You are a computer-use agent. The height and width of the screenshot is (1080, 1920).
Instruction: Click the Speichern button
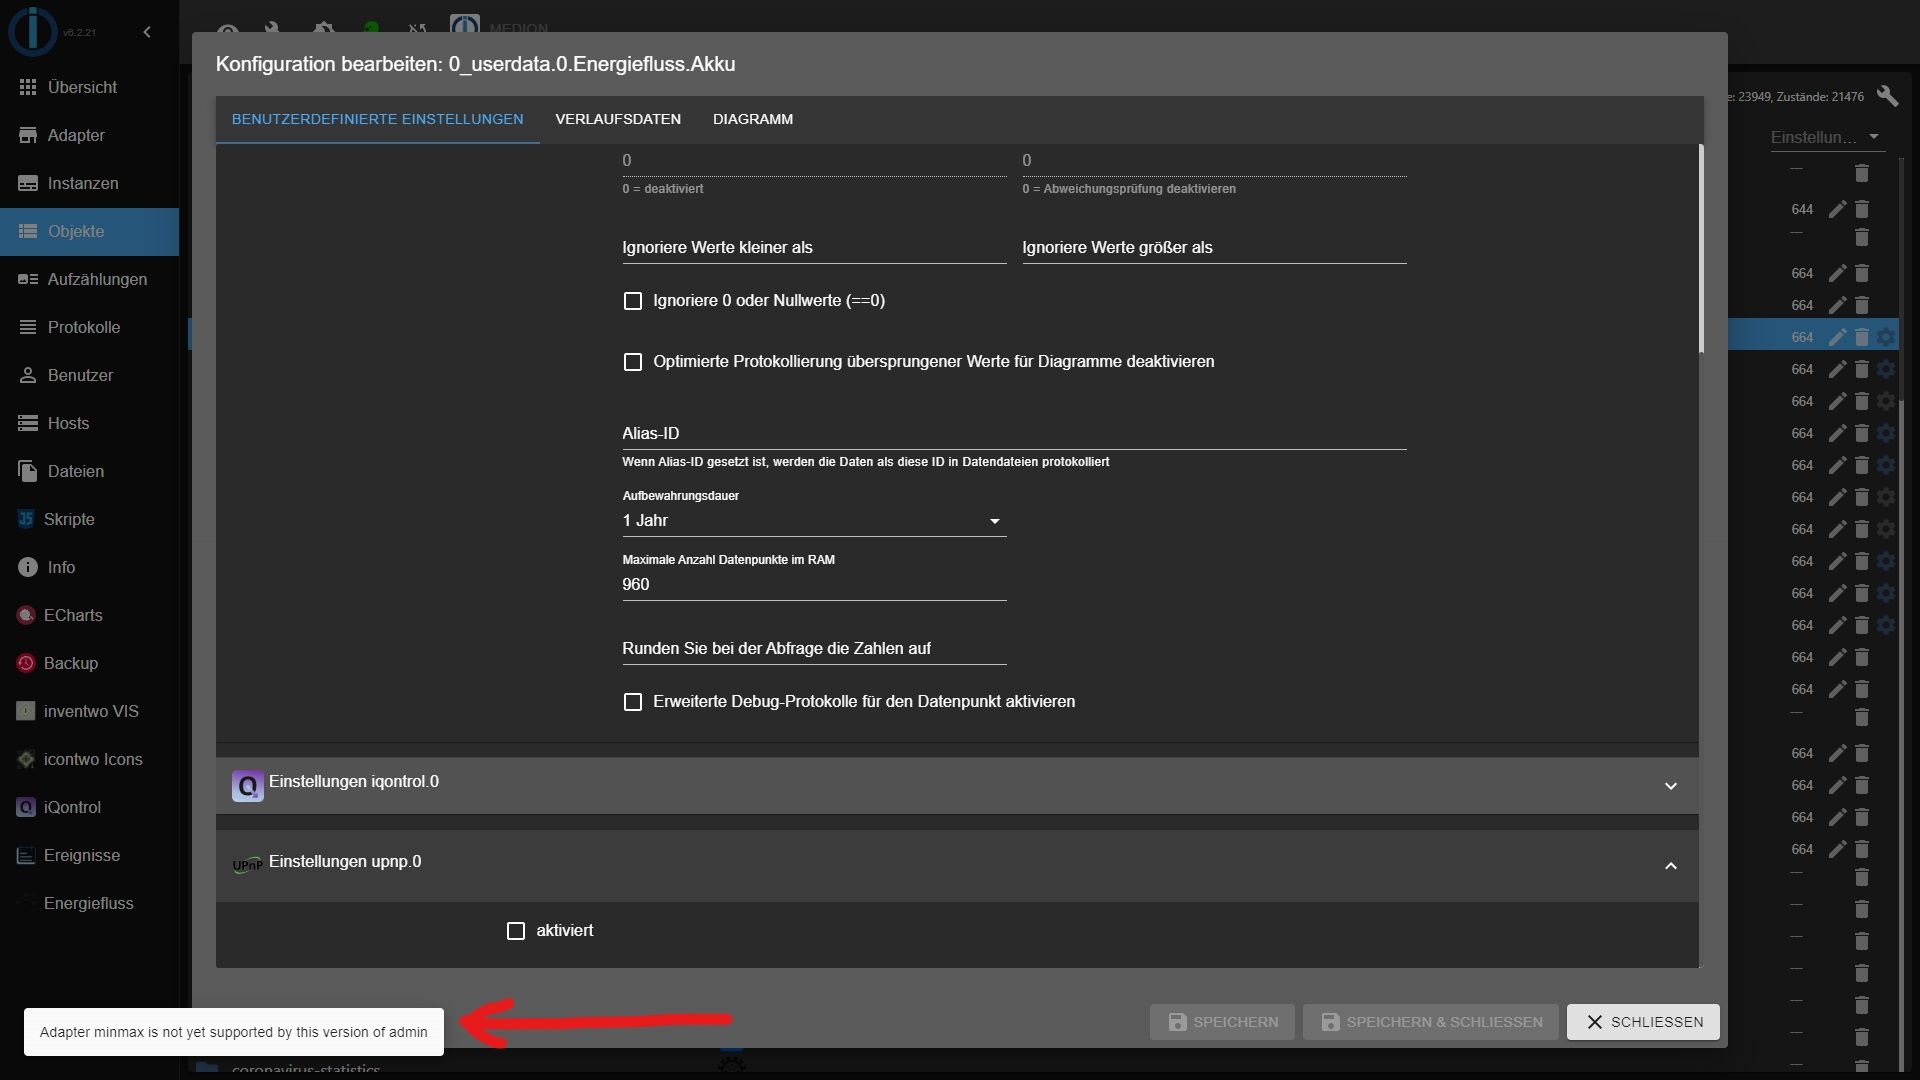pyautogui.click(x=1222, y=1022)
